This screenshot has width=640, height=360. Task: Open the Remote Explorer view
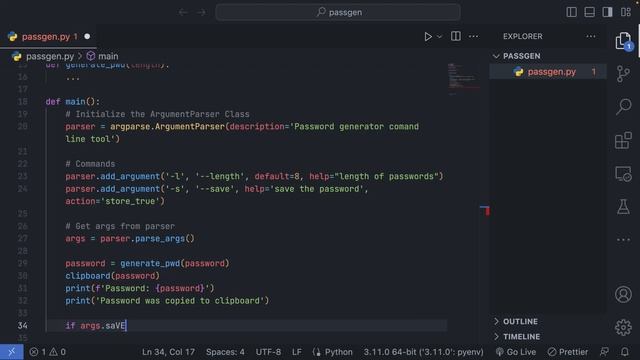click(x=623, y=174)
